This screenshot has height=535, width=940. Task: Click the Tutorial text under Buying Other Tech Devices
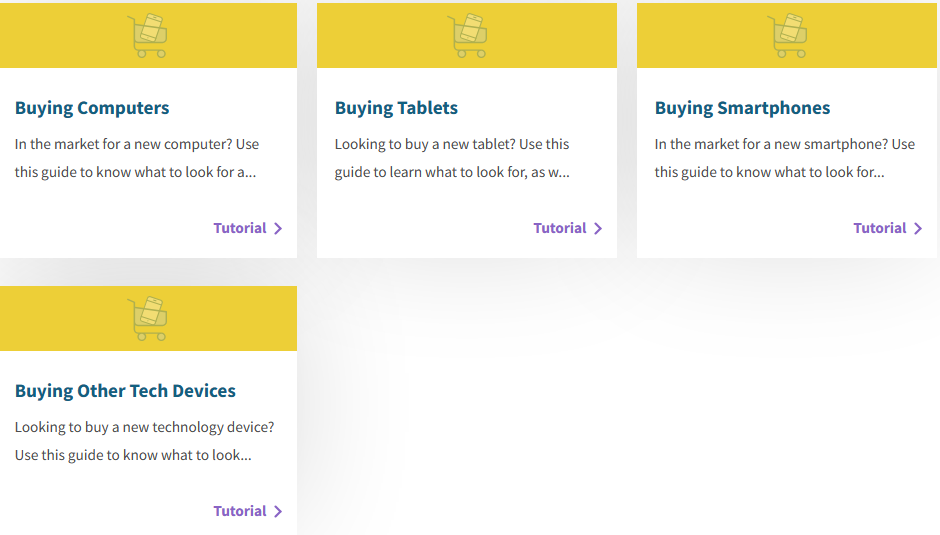click(x=240, y=511)
